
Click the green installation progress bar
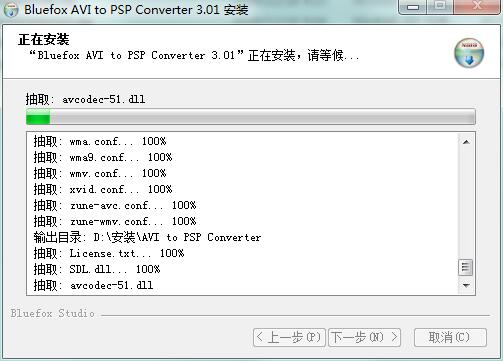(251, 117)
